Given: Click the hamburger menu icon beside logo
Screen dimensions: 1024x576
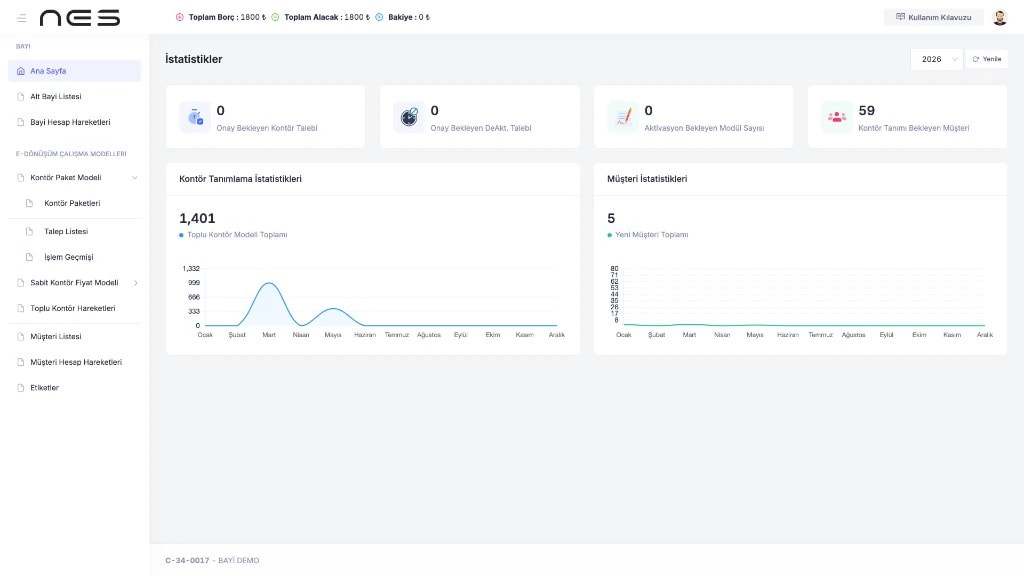Looking at the screenshot, I should click(22, 18).
